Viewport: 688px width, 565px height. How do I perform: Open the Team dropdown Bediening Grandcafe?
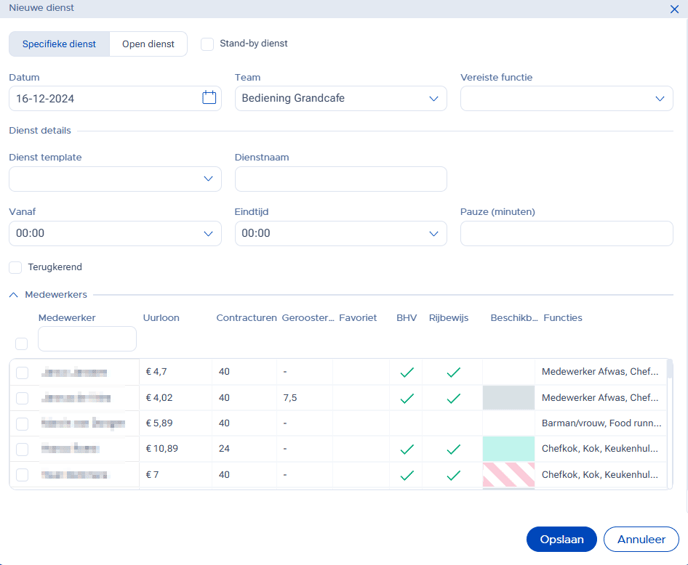340,99
